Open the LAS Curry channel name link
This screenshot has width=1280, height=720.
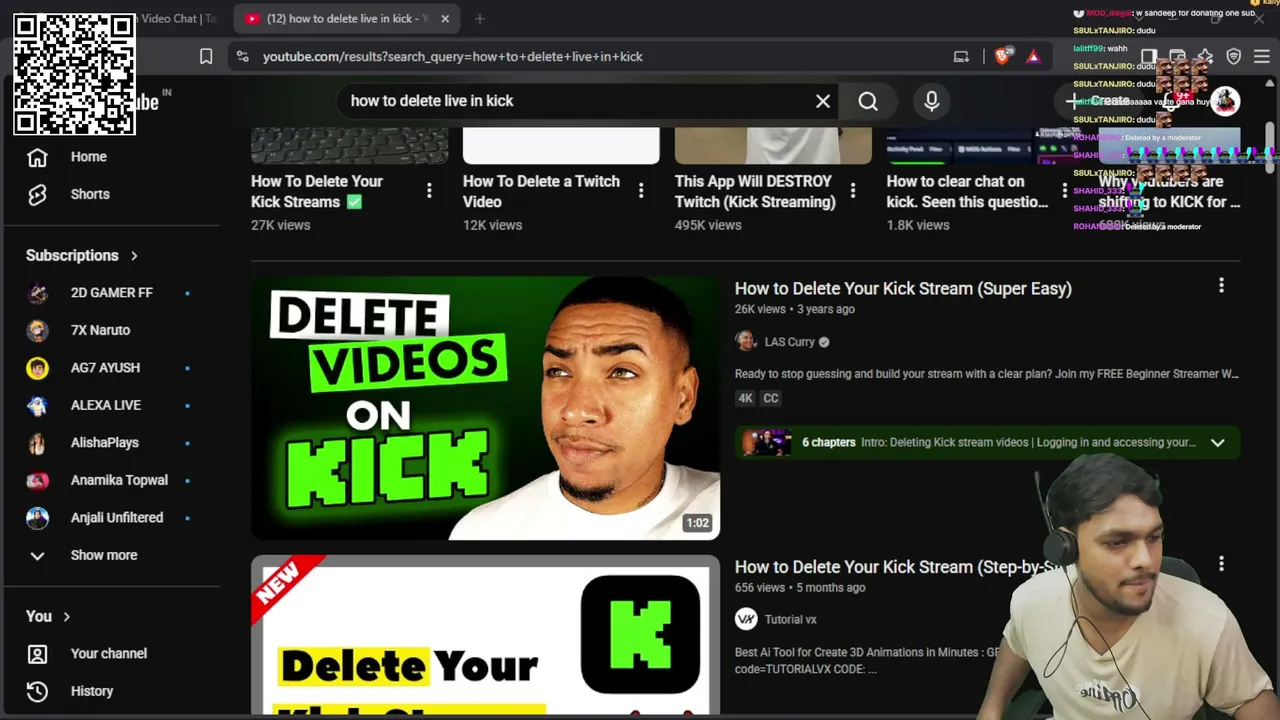click(790, 342)
